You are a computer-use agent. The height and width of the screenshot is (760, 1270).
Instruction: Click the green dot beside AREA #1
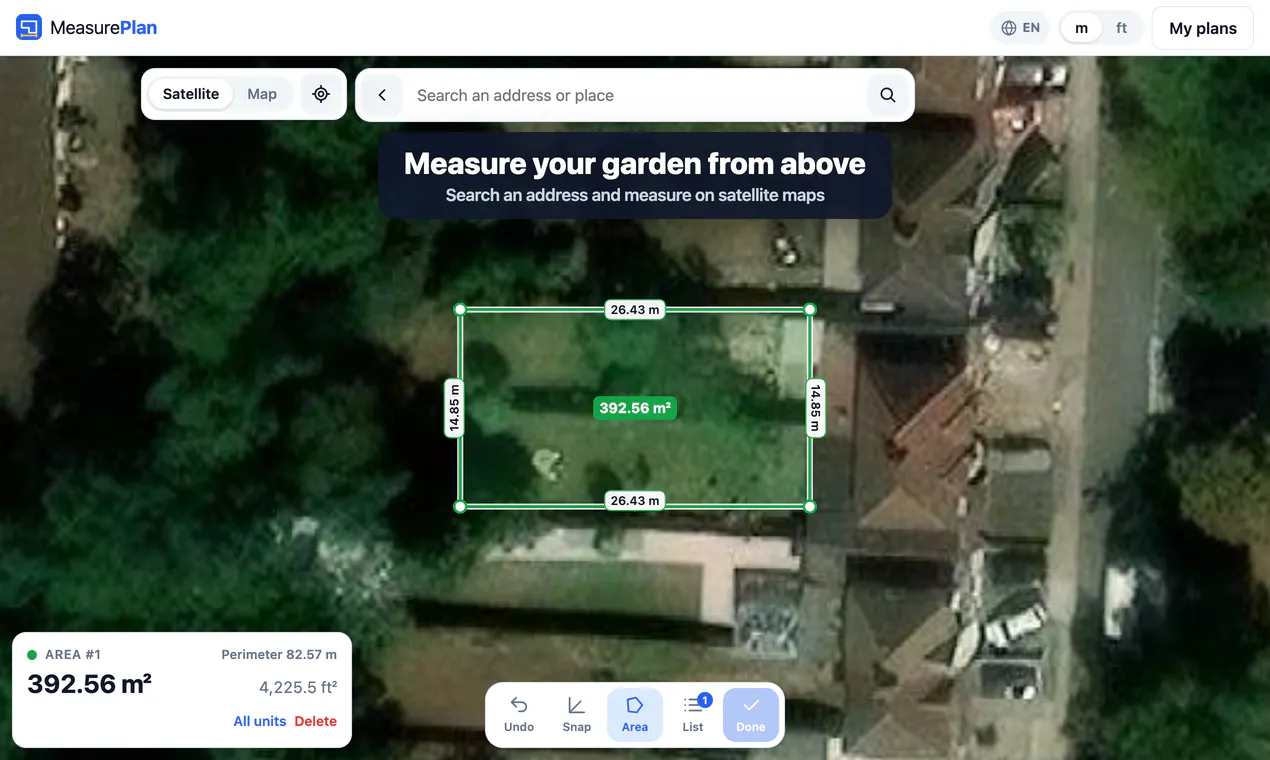[32, 655]
